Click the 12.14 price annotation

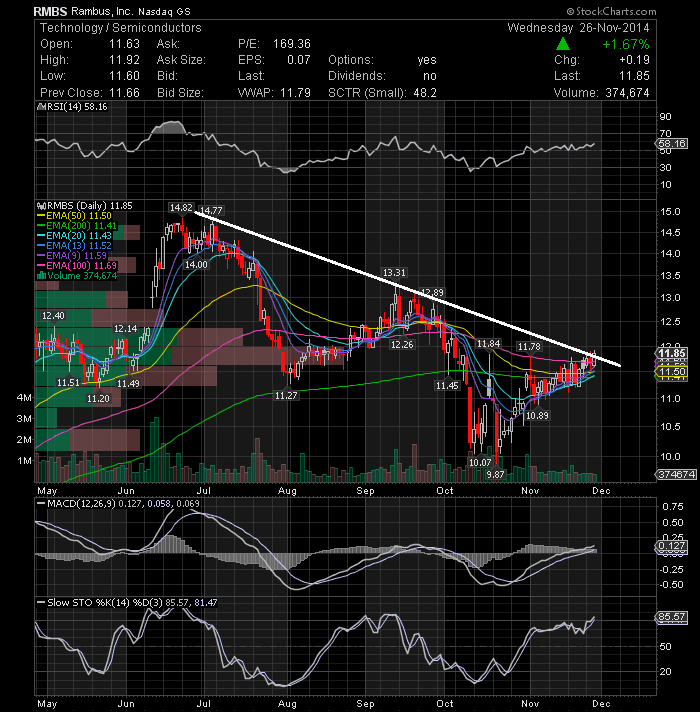click(125, 329)
